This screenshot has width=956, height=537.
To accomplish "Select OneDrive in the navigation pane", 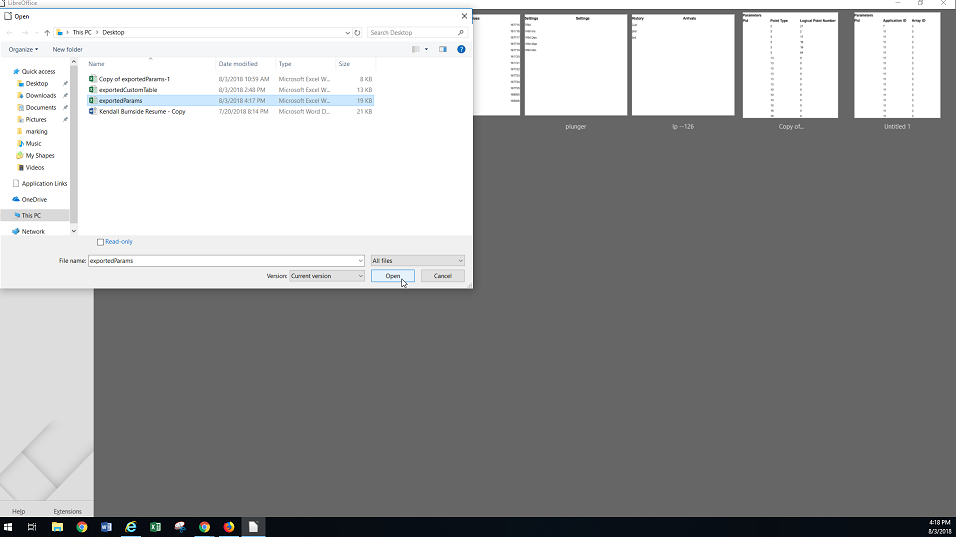I will pyautogui.click(x=34, y=199).
